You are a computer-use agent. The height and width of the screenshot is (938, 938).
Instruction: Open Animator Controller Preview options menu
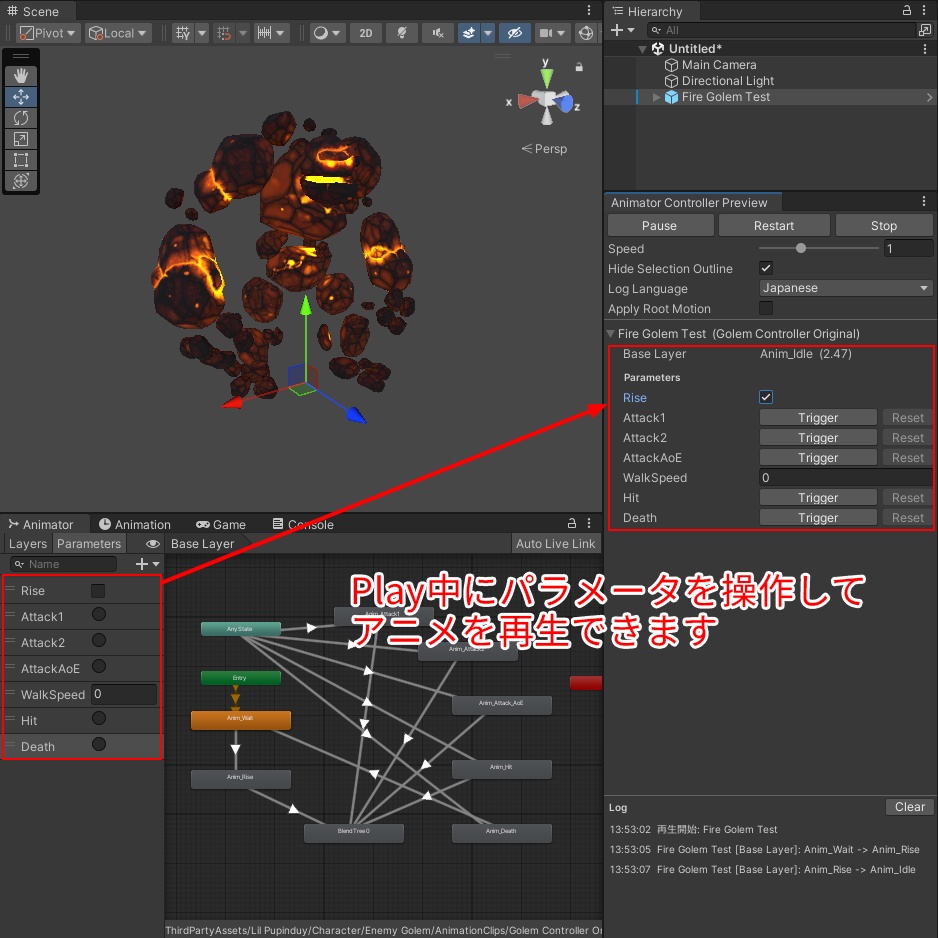coord(924,201)
